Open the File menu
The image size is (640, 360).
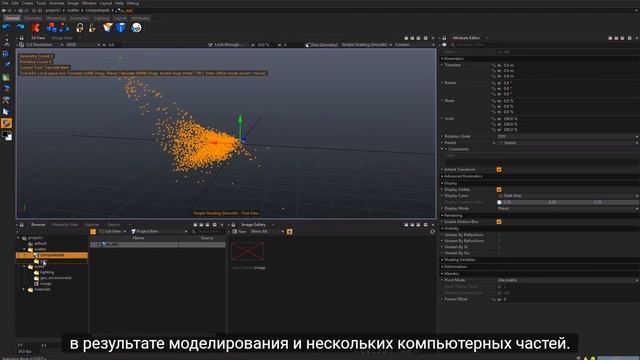[x=5, y=3]
